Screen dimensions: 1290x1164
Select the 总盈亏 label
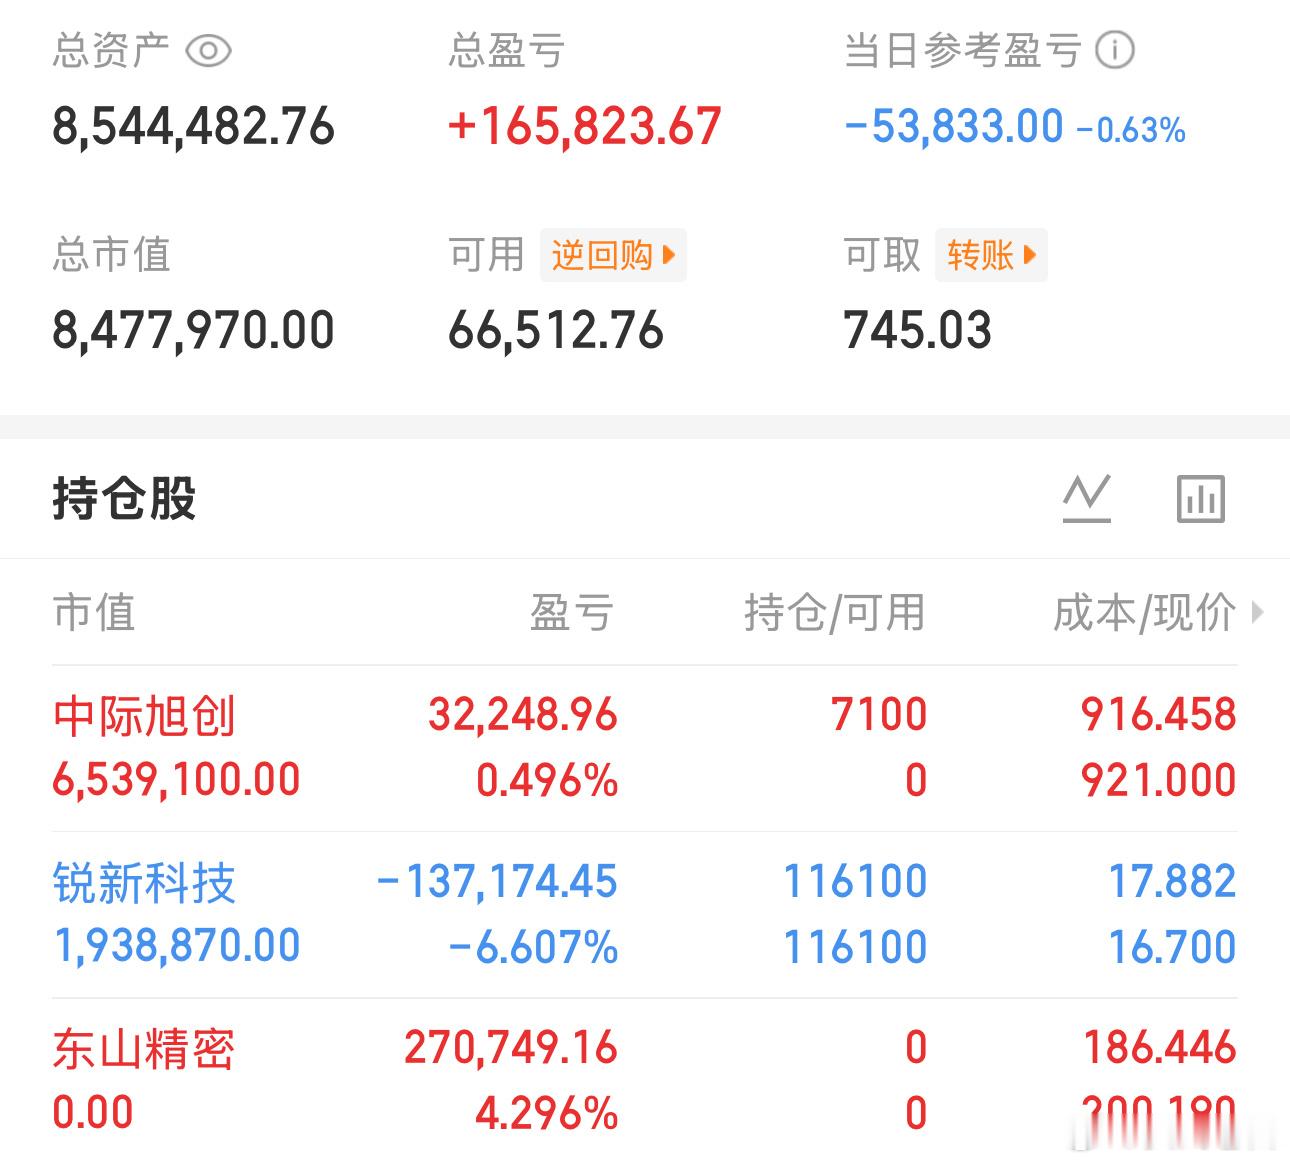click(x=507, y=50)
